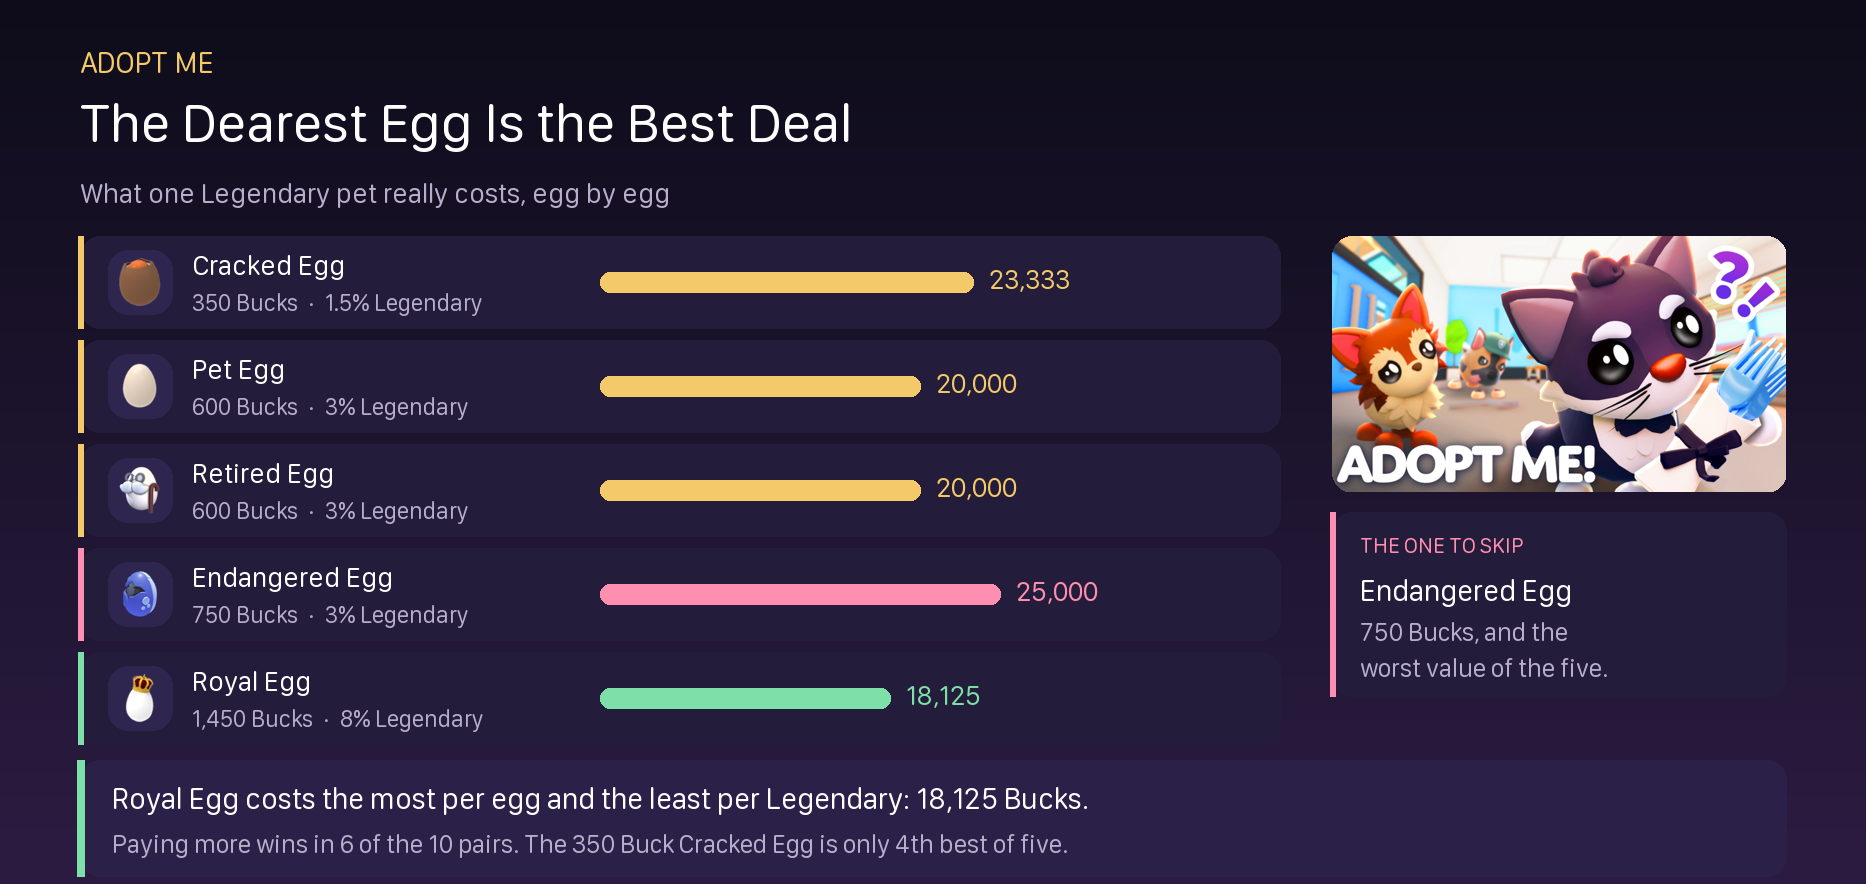Click the cream Pet Egg icon
Image resolution: width=1866 pixels, height=884 pixels.
[x=140, y=386]
